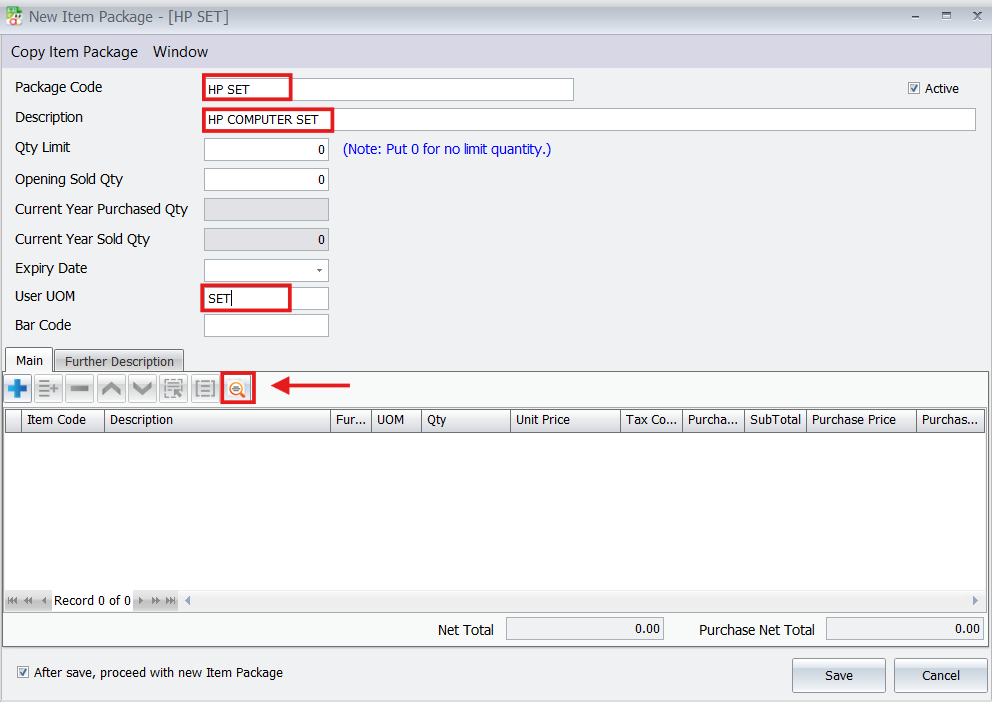Toggle 'After save, proceed with new Item Package'

click(x=23, y=673)
